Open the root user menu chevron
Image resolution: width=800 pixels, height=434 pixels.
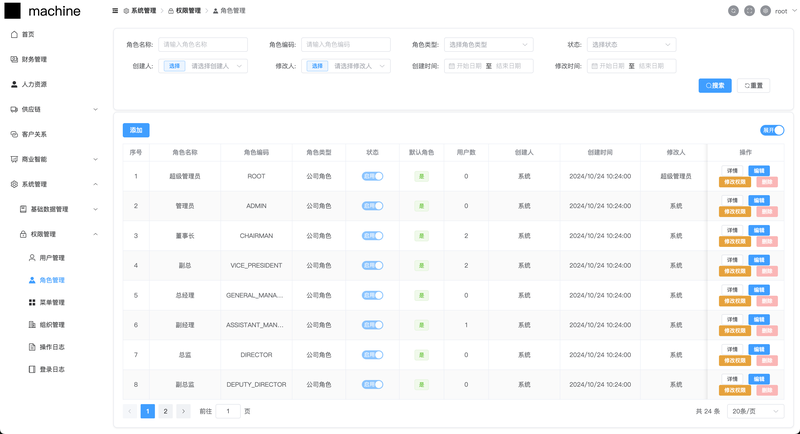pos(794,11)
